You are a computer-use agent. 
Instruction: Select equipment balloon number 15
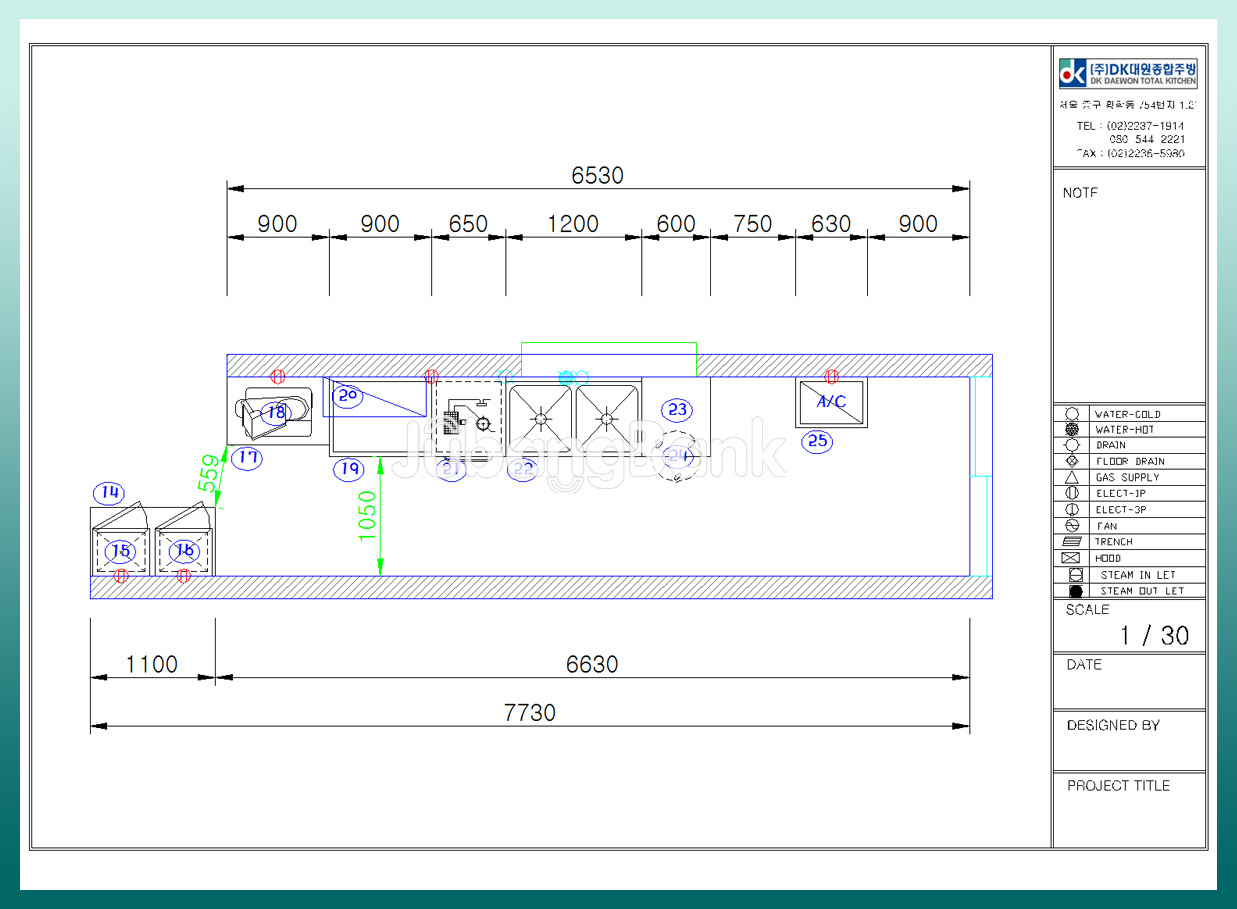click(x=121, y=550)
